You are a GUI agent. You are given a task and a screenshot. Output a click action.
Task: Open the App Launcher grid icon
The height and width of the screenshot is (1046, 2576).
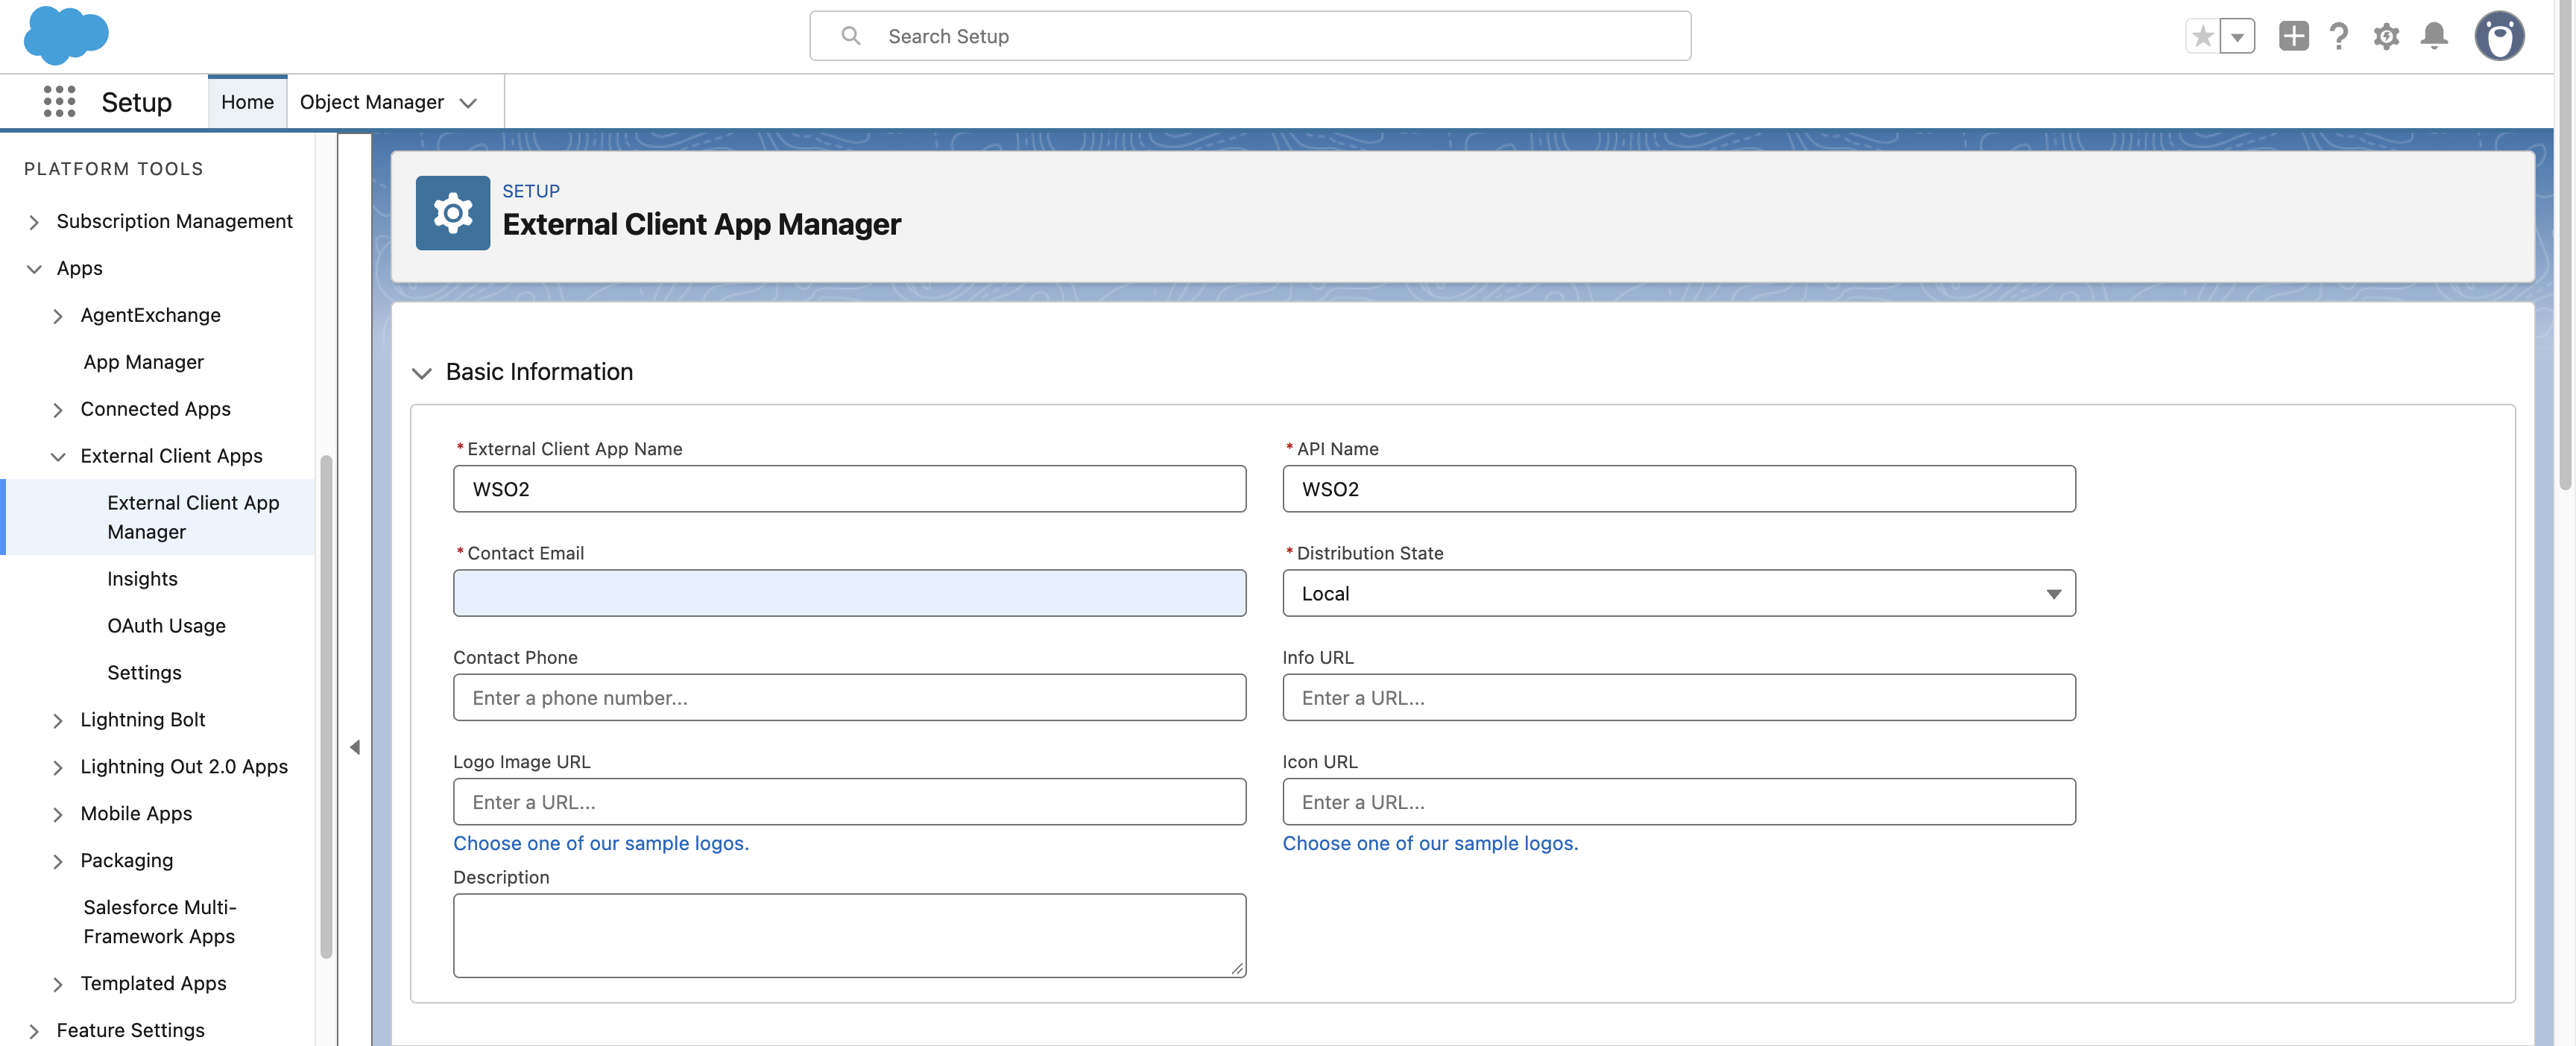(59, 101)
